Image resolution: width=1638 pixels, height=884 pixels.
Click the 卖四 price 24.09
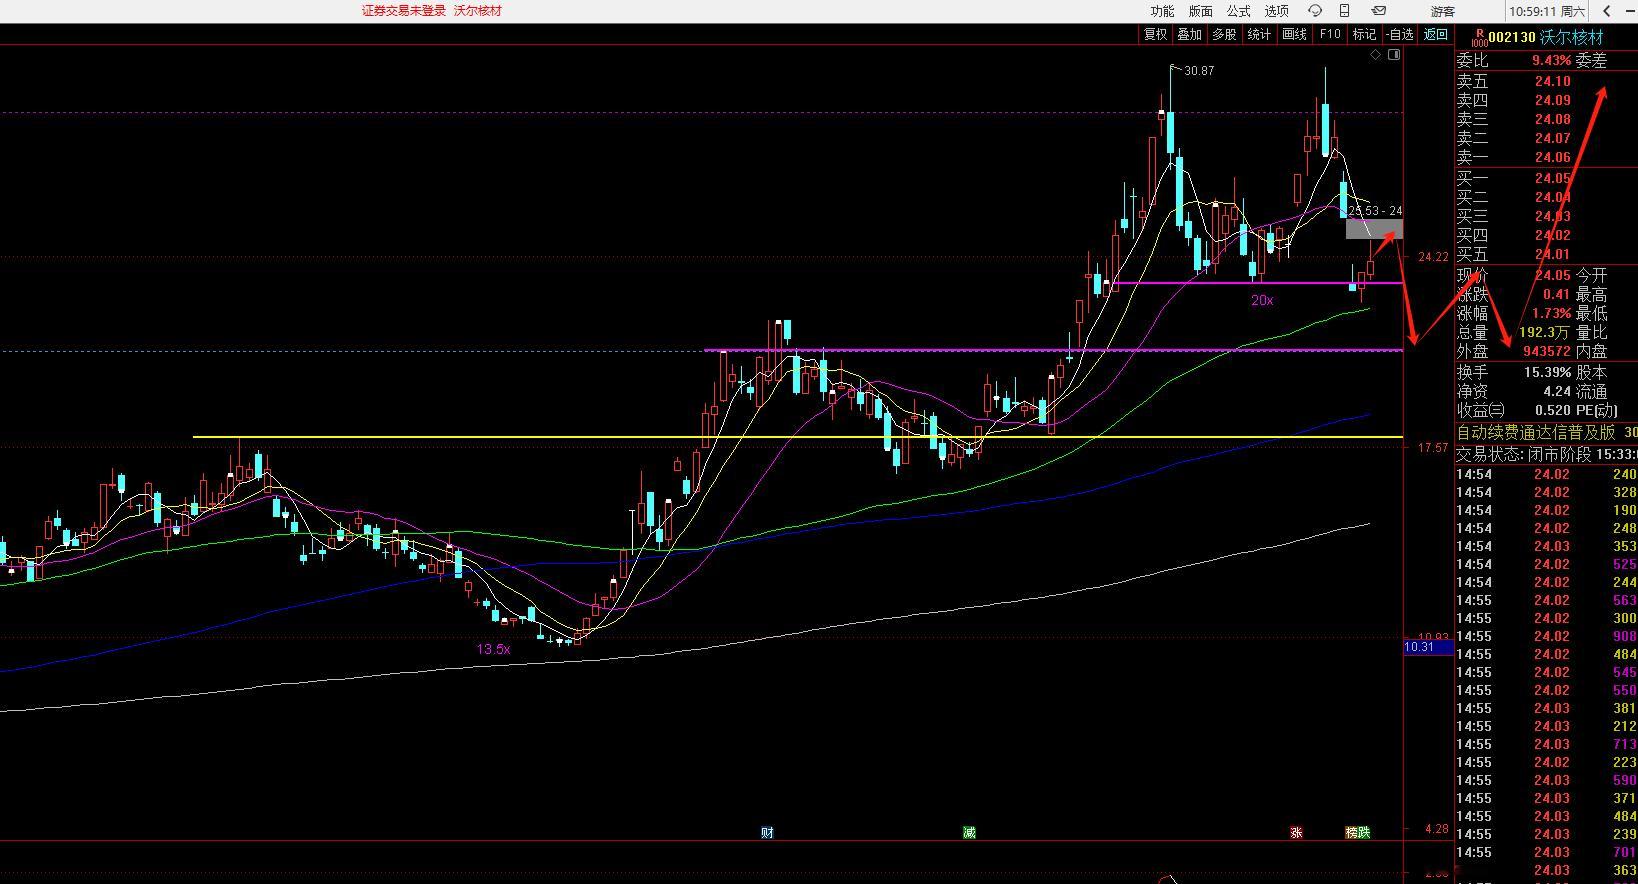pyautogui.click(x=1552, y=100)
